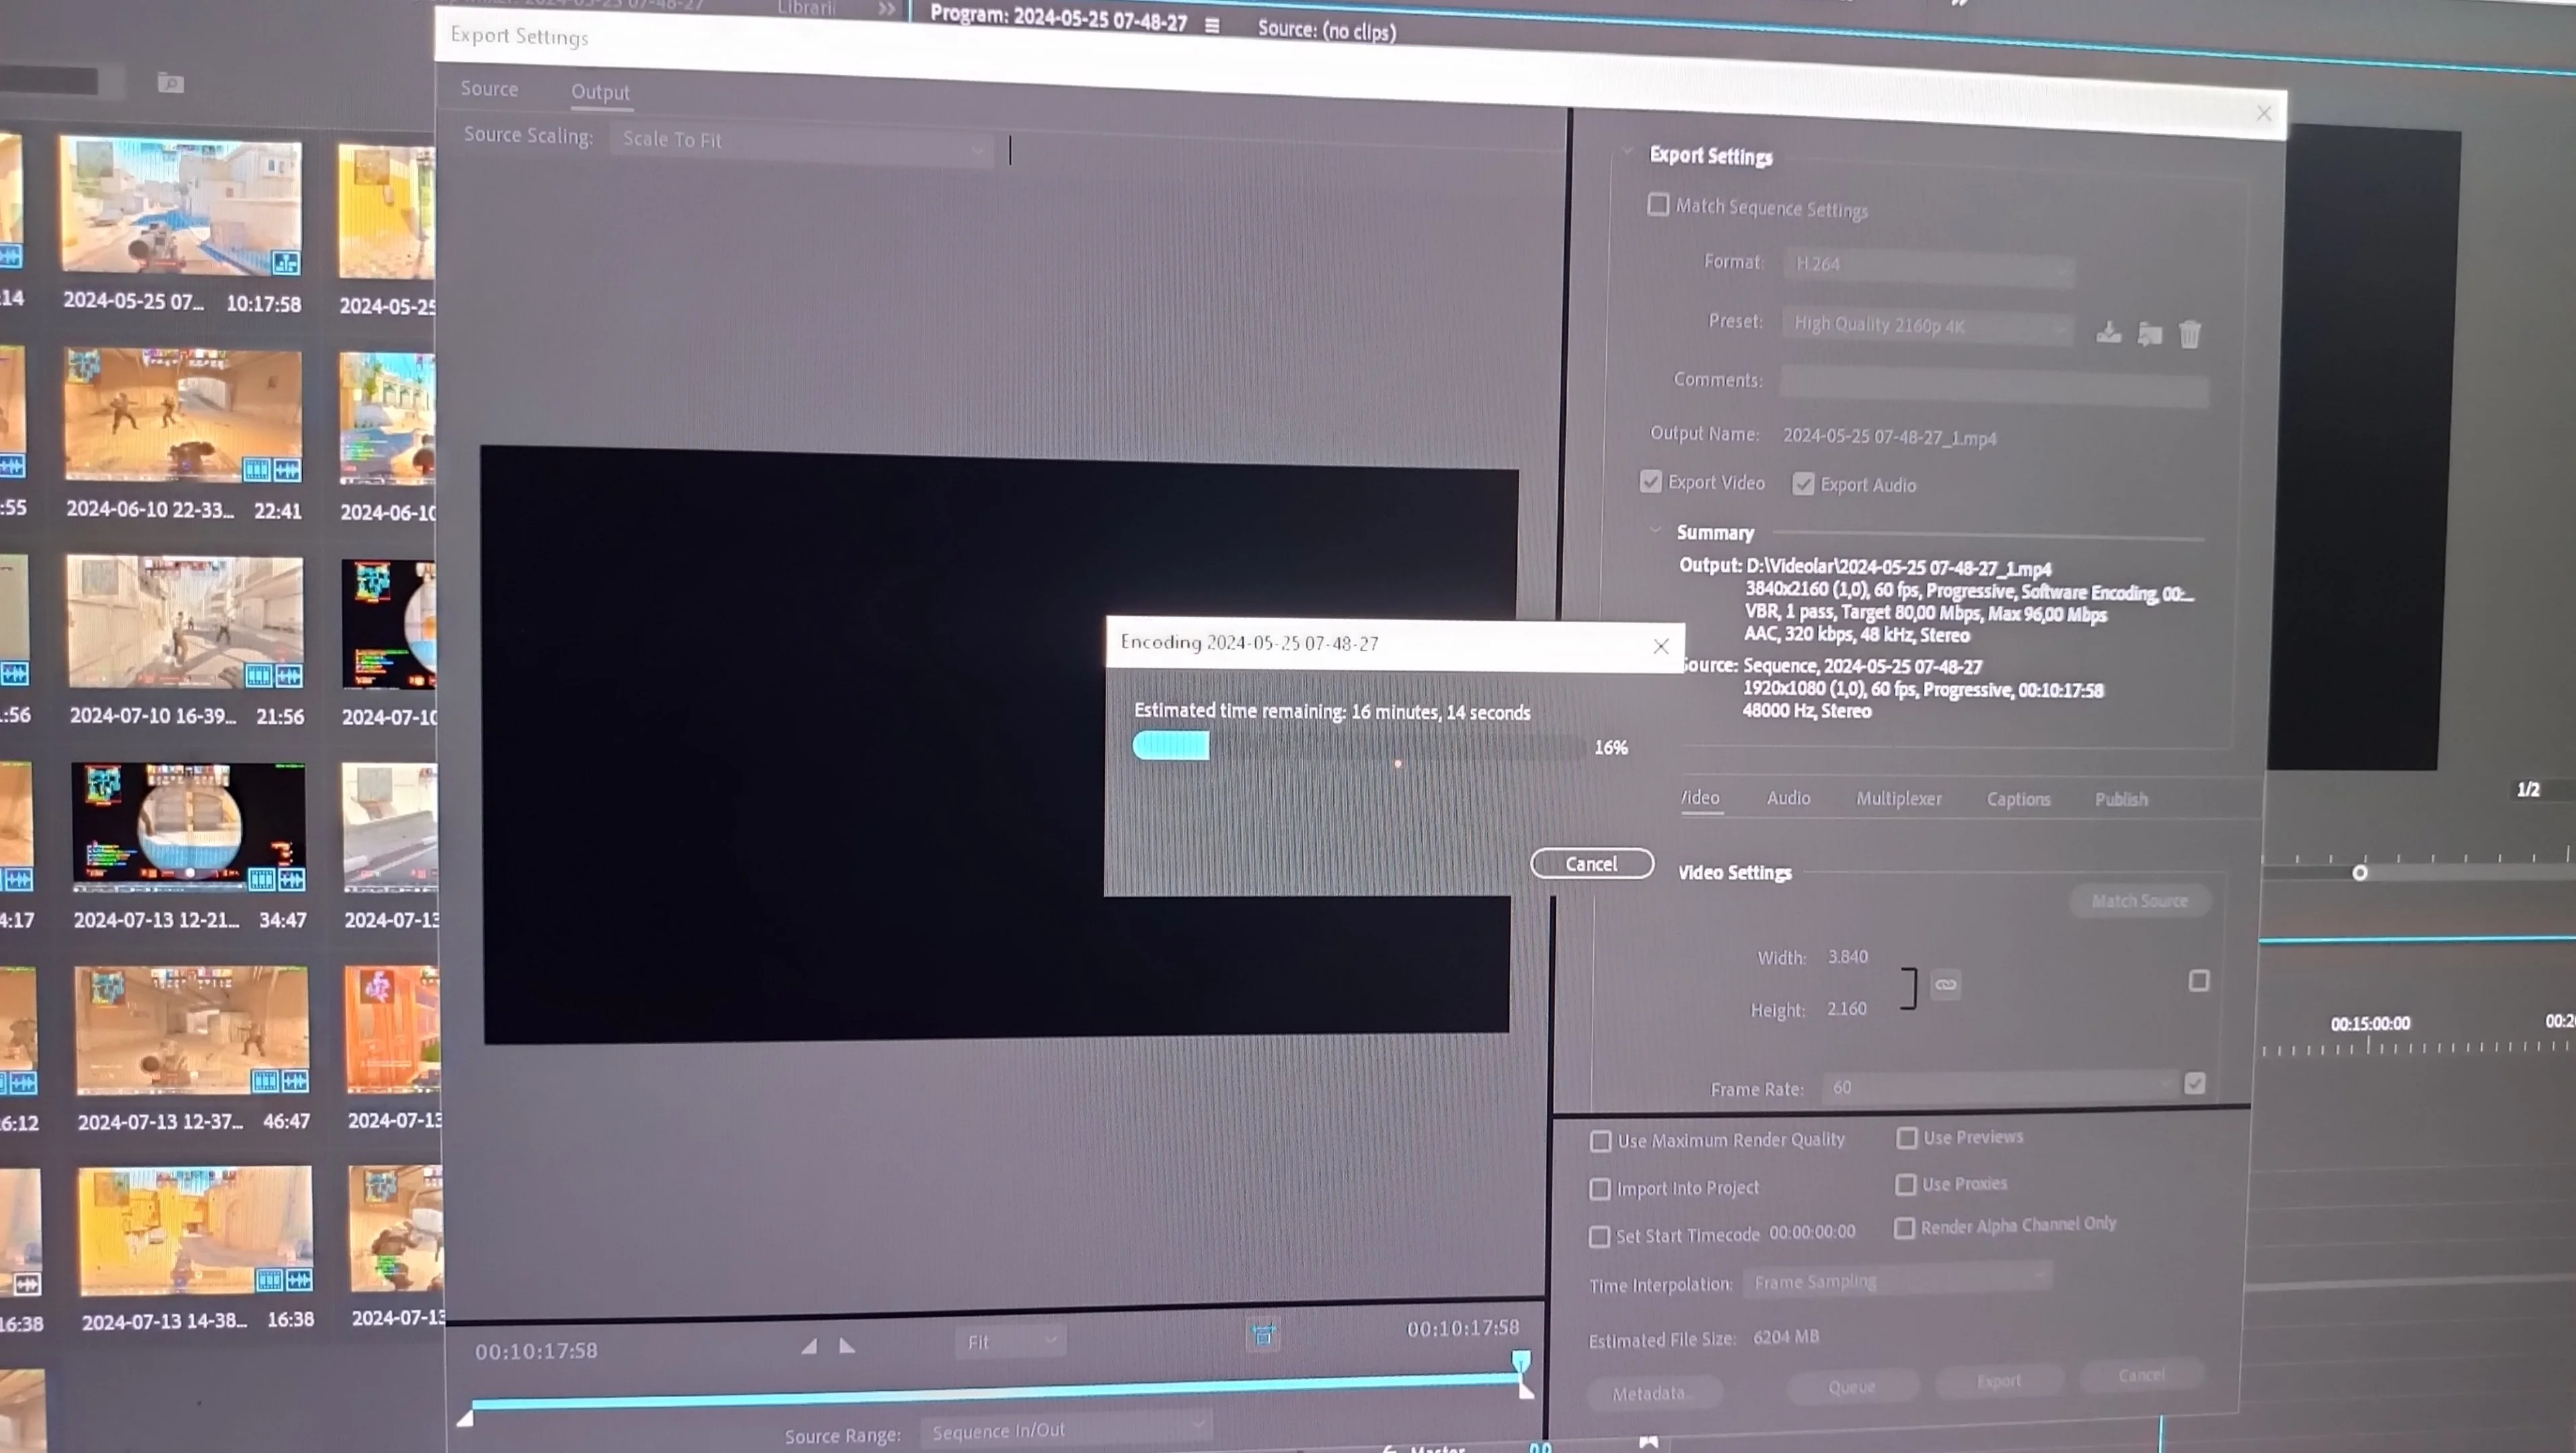Open the Program monitor panel menu icon
2576x1453 pixels.
[x=1212, y=25]
